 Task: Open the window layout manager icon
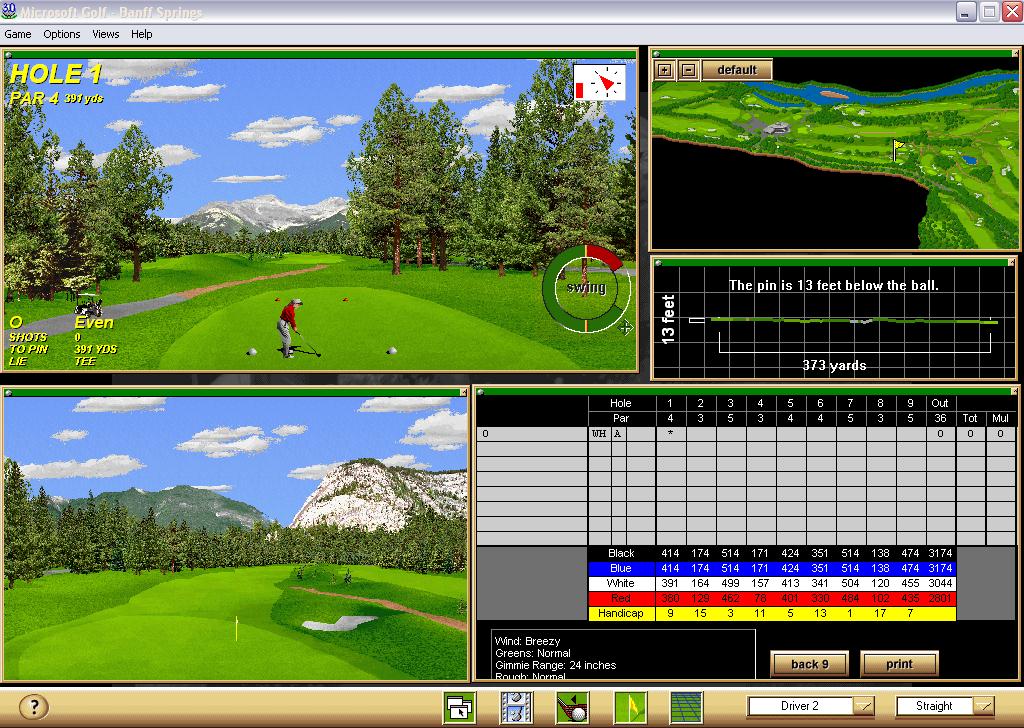[459, 707]
